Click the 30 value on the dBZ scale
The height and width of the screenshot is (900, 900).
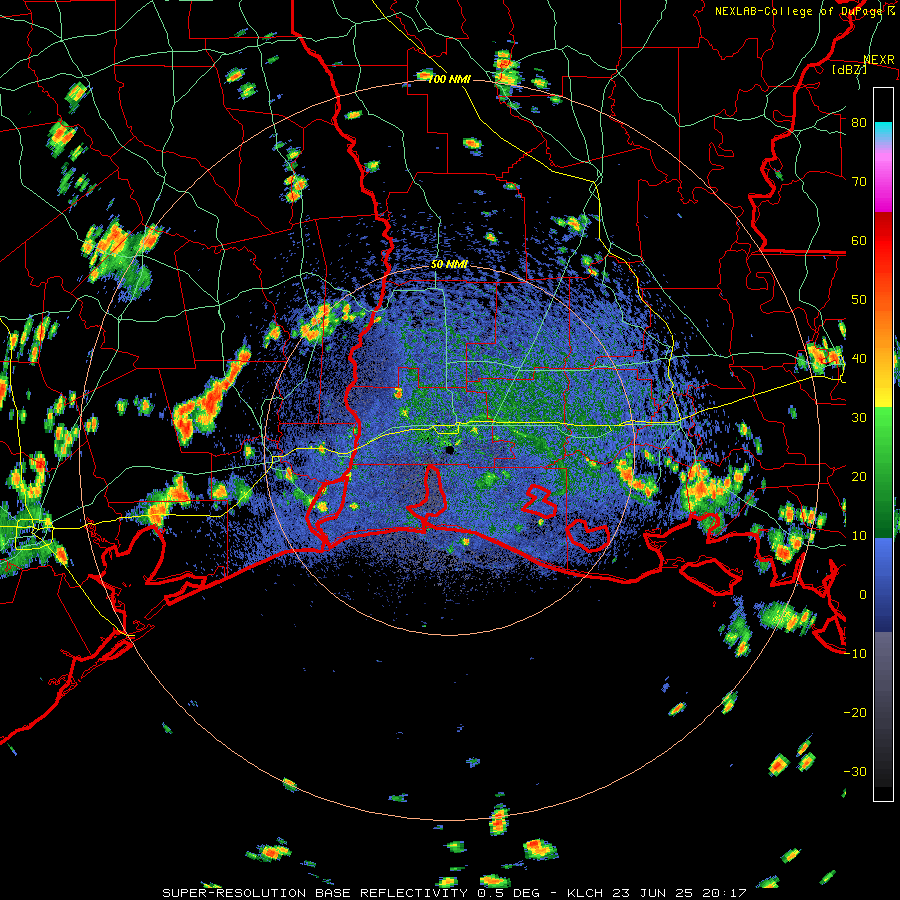[x=859, y=418]
